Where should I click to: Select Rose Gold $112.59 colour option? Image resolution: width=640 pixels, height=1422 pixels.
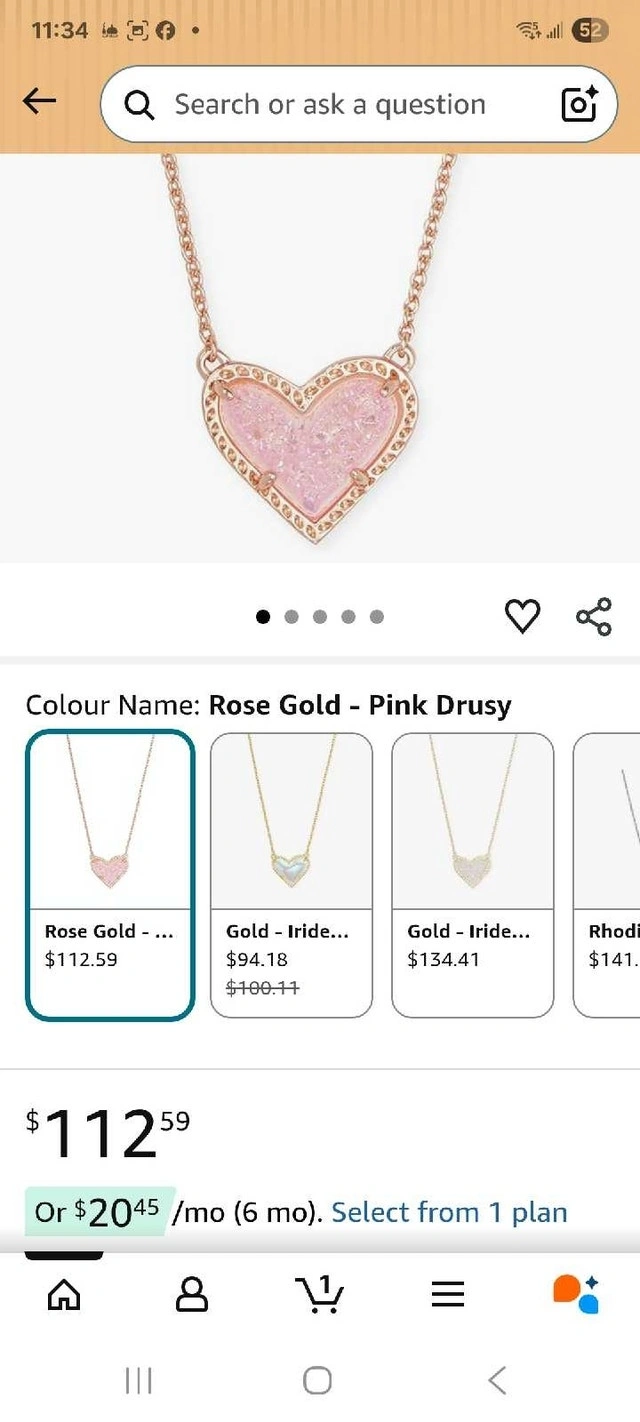click(110, 875)
